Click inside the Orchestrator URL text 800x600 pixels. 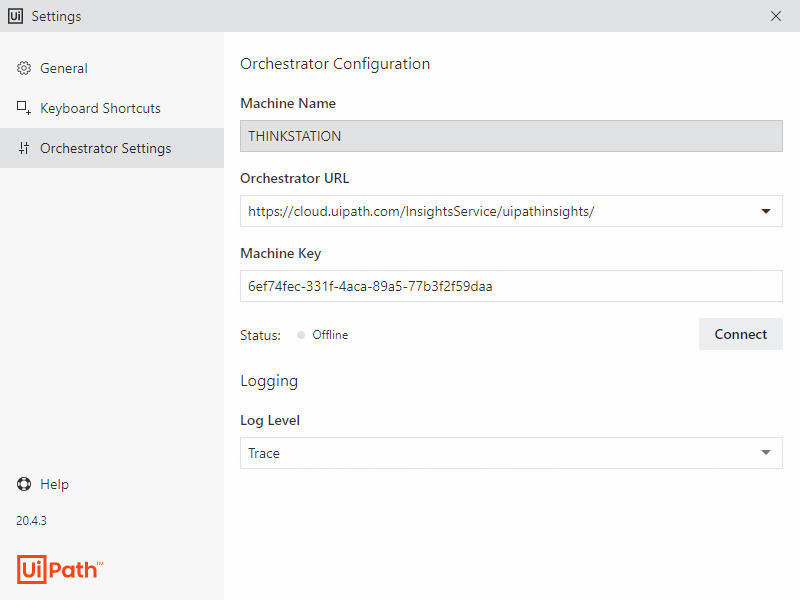420,211
